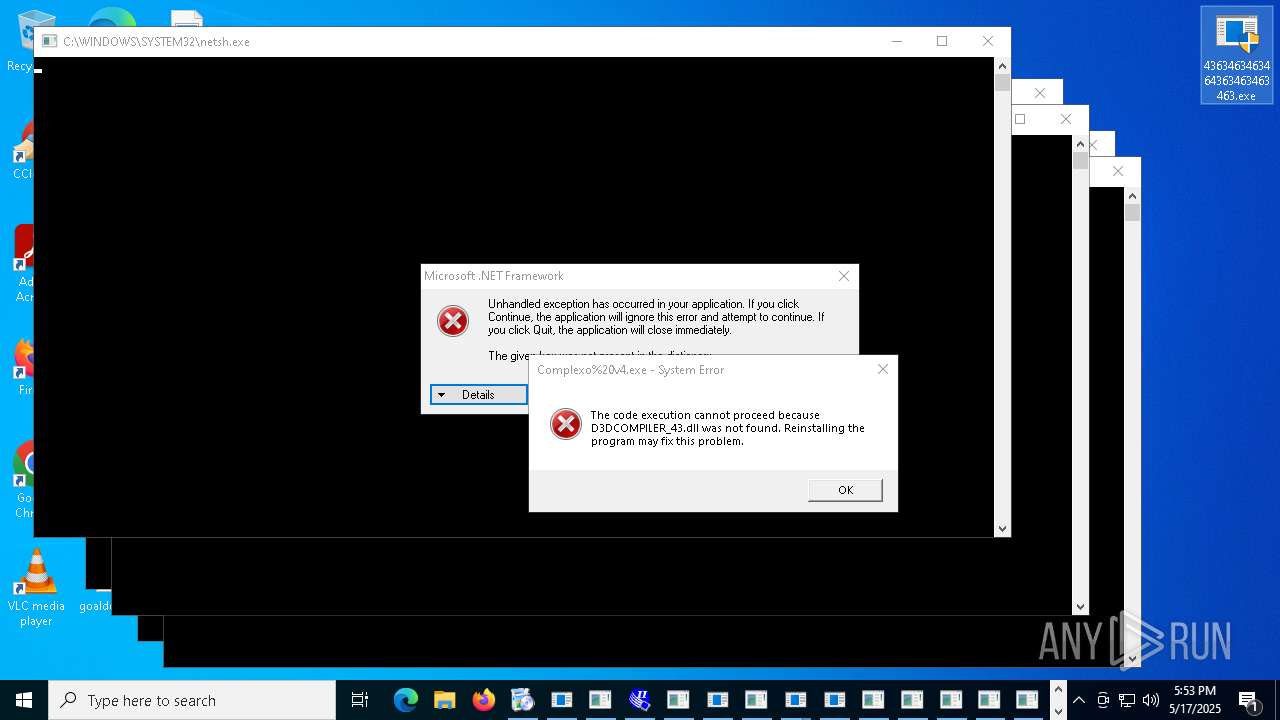Viewport: 1280px width, 720px height.
Task: Maximize the netsh.exe console window
Action: [941, 41]
